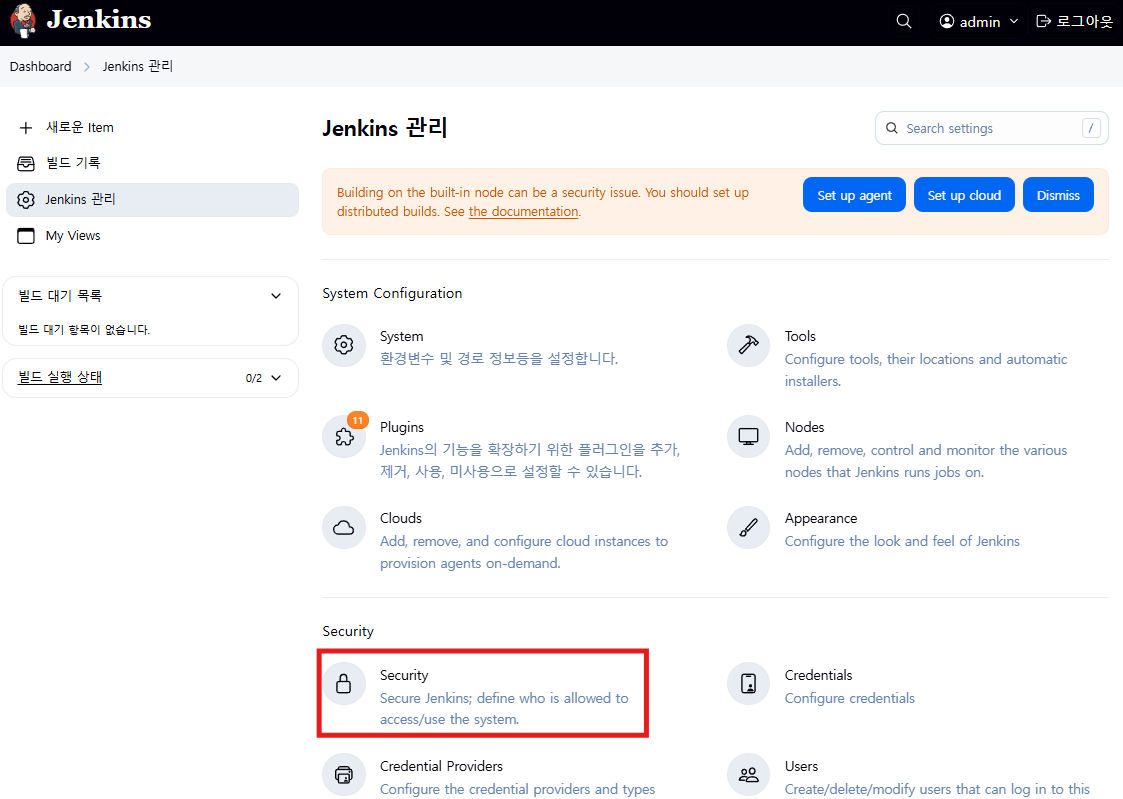Click the breadcrumb chevron after Dashboard
Image resolution: width=1123 pixels, height=799 pixels.
coord(87,67)
